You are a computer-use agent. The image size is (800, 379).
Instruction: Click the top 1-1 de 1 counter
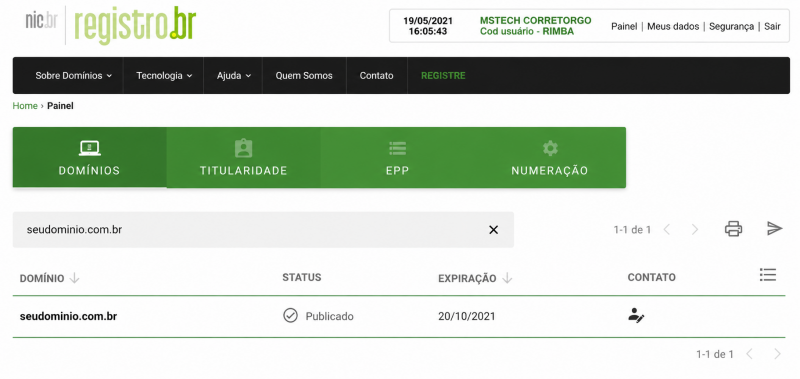(x=632, y=230)
